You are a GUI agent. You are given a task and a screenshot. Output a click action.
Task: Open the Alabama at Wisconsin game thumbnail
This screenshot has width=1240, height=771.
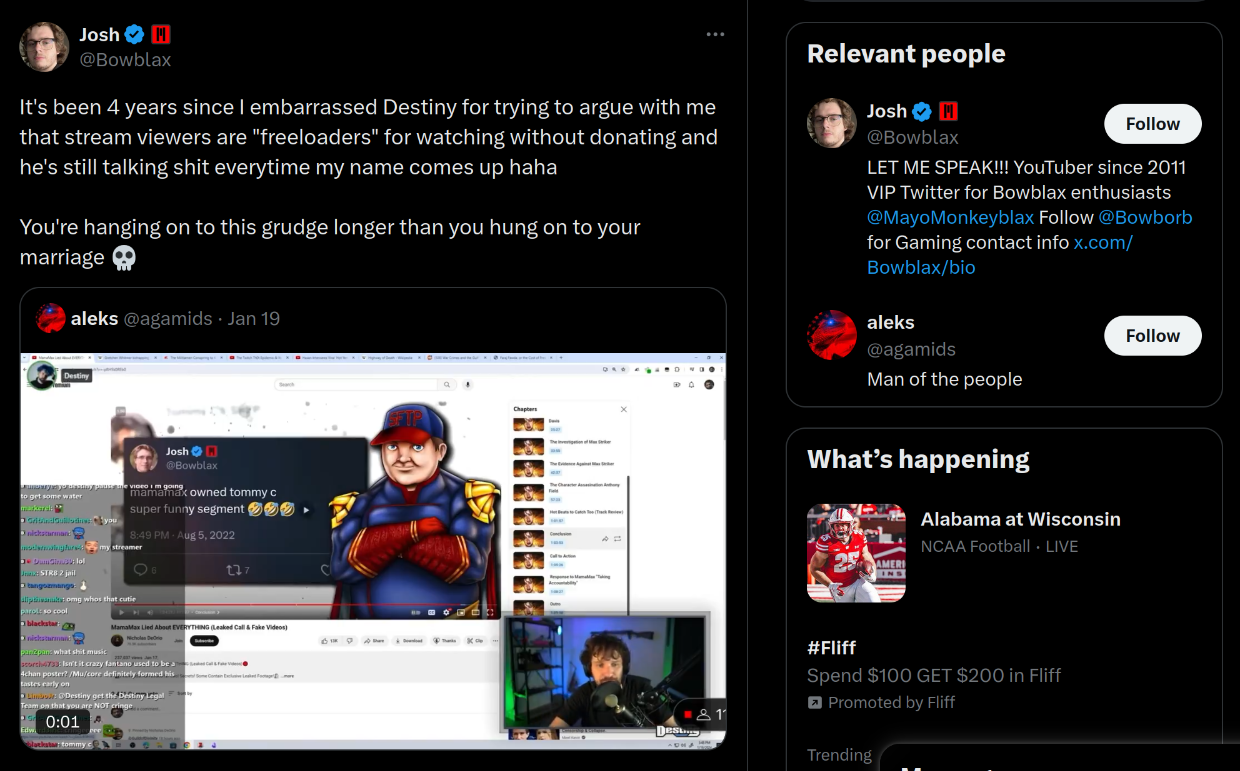tap(856, 553)
